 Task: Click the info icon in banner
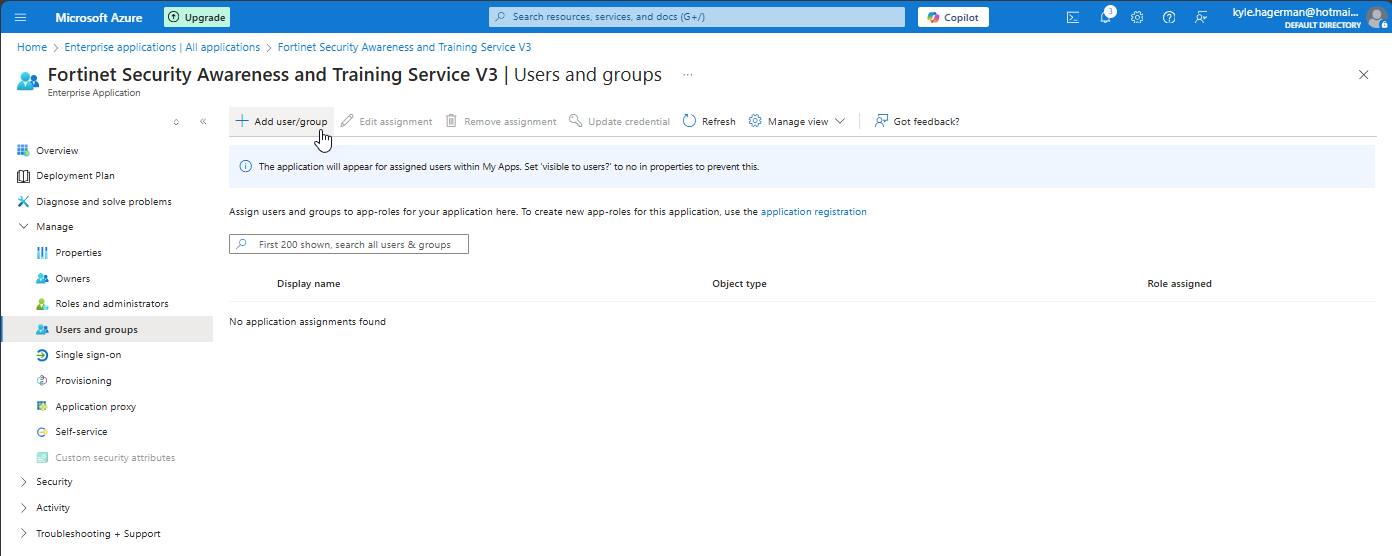(x=246, y=167)
